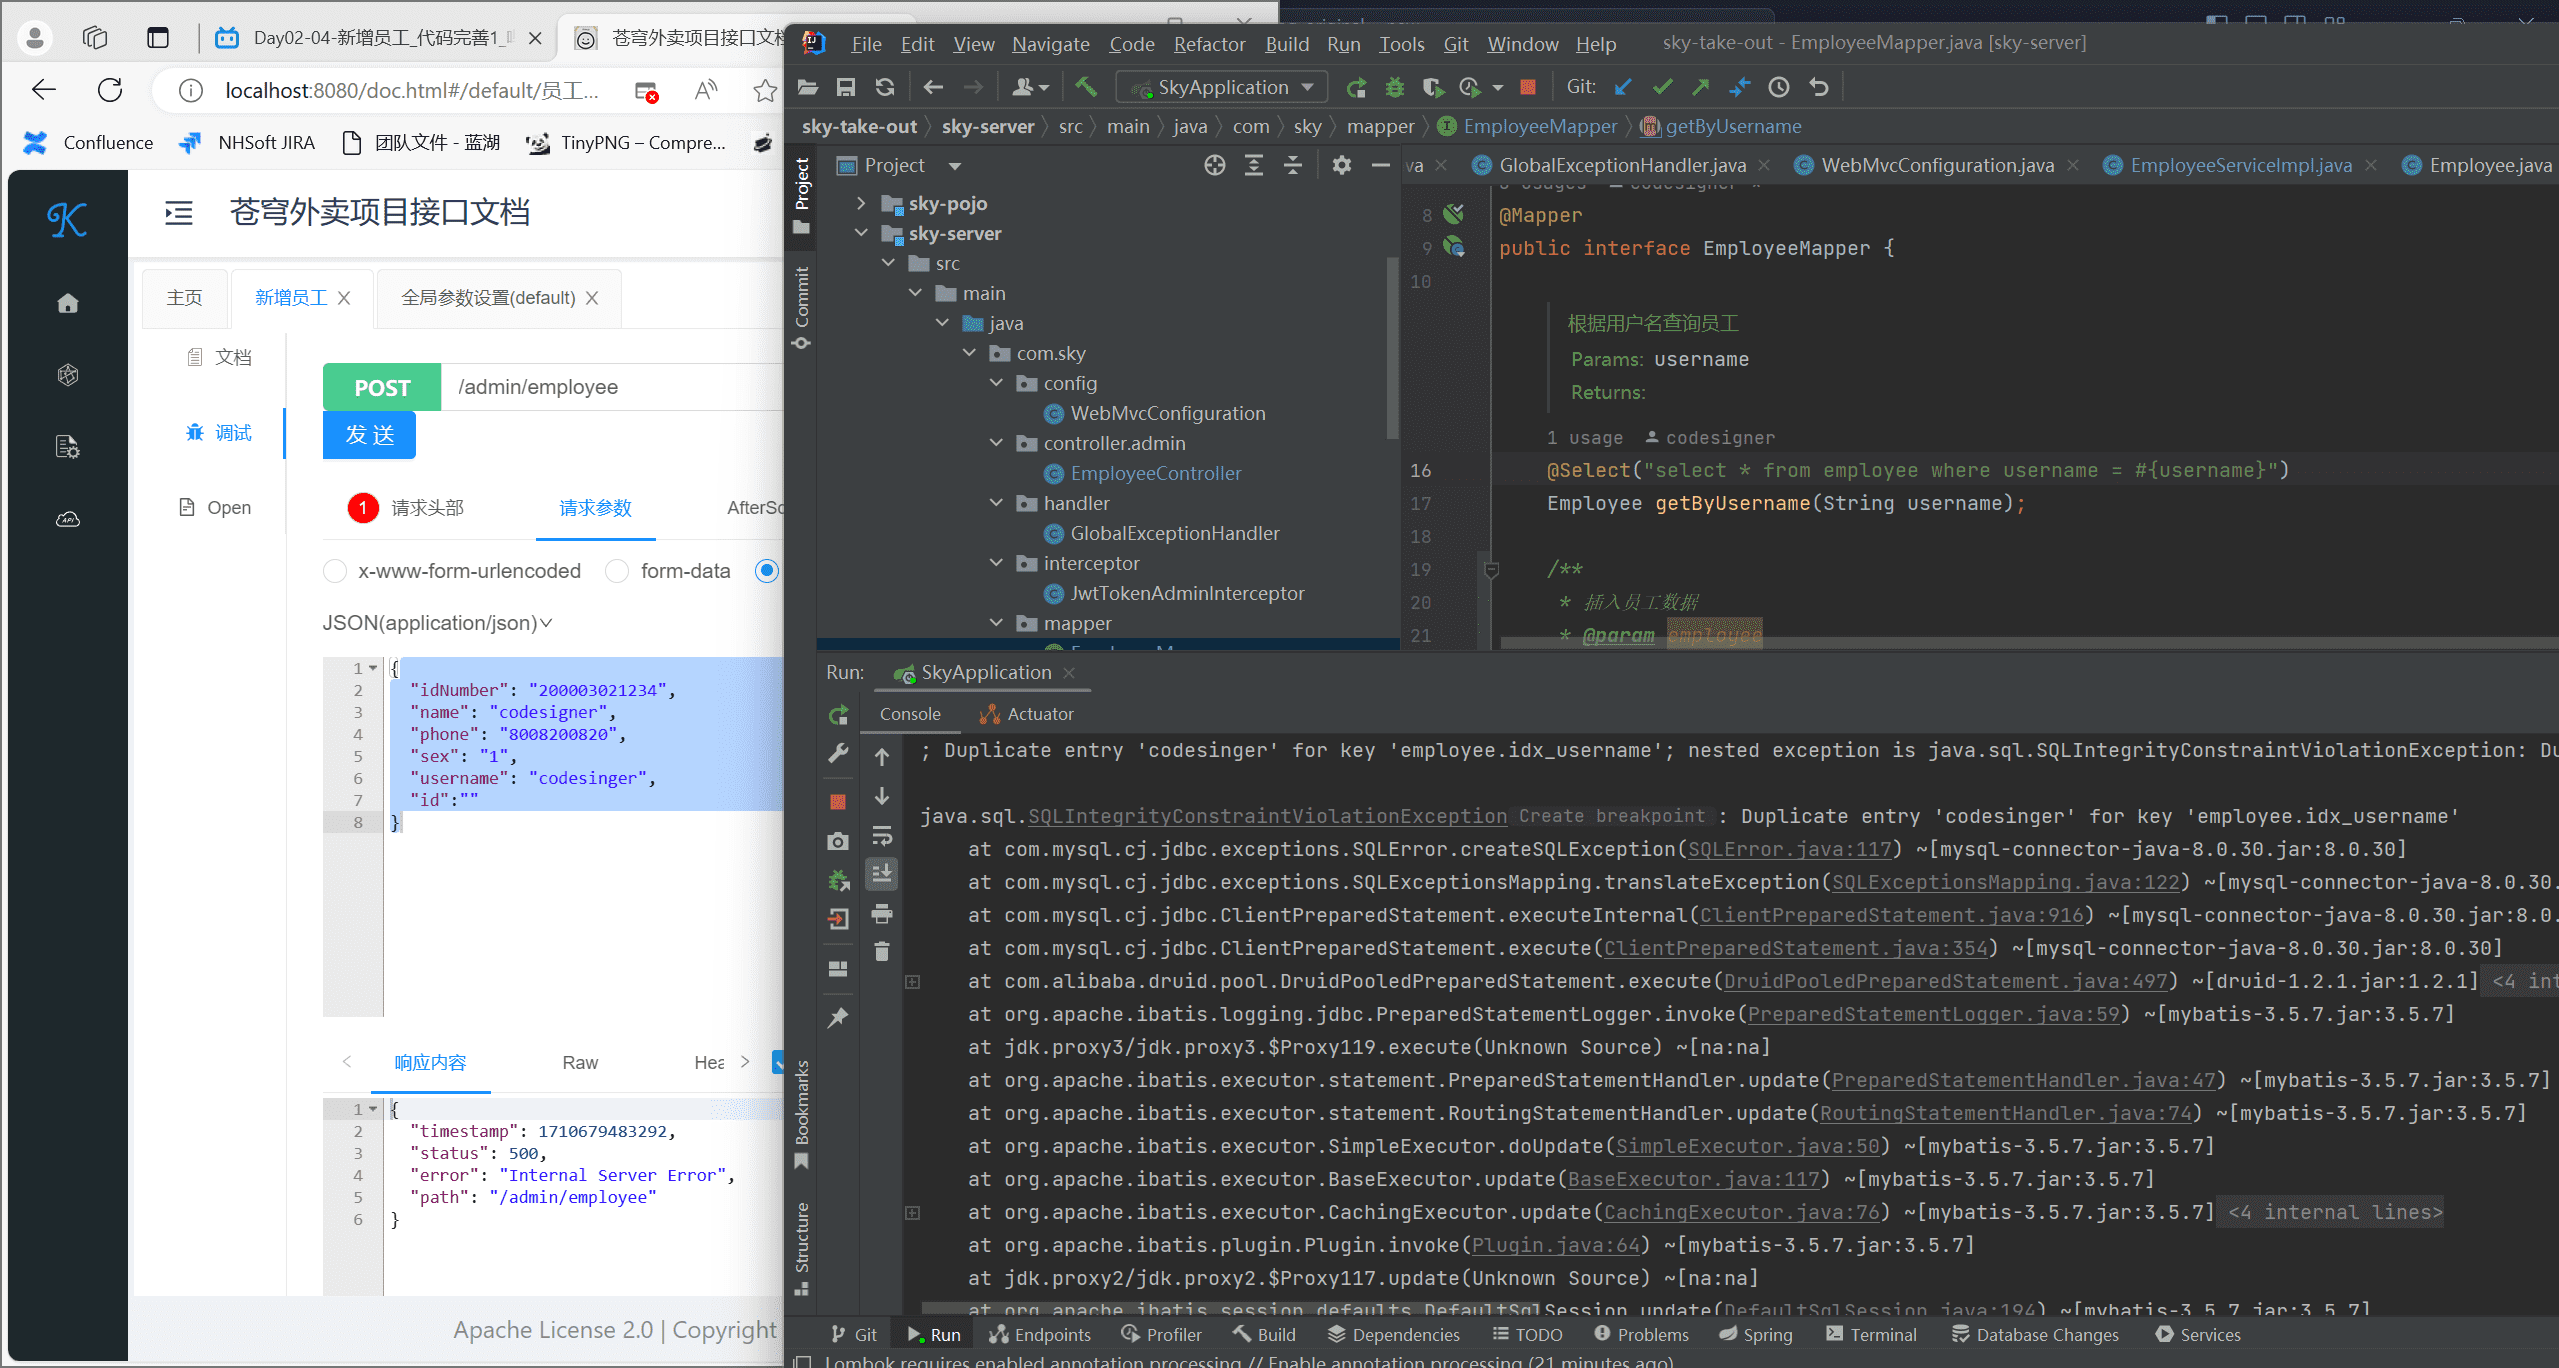Screen dimensions: 2559x1368
Task: Open the Build menu
Action: click(x=1287, y=44)
